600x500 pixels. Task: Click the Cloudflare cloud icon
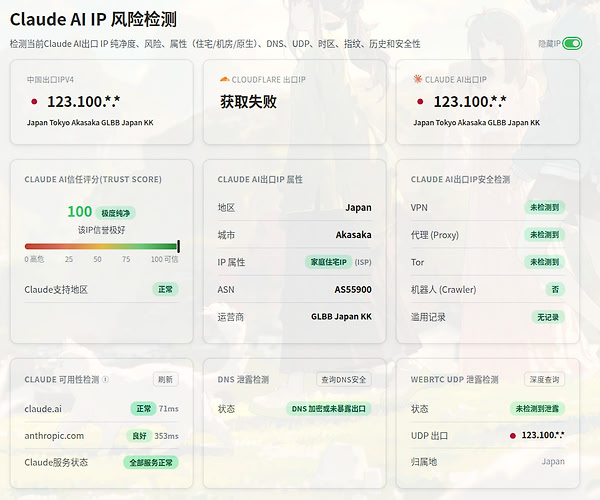[225, 80]
